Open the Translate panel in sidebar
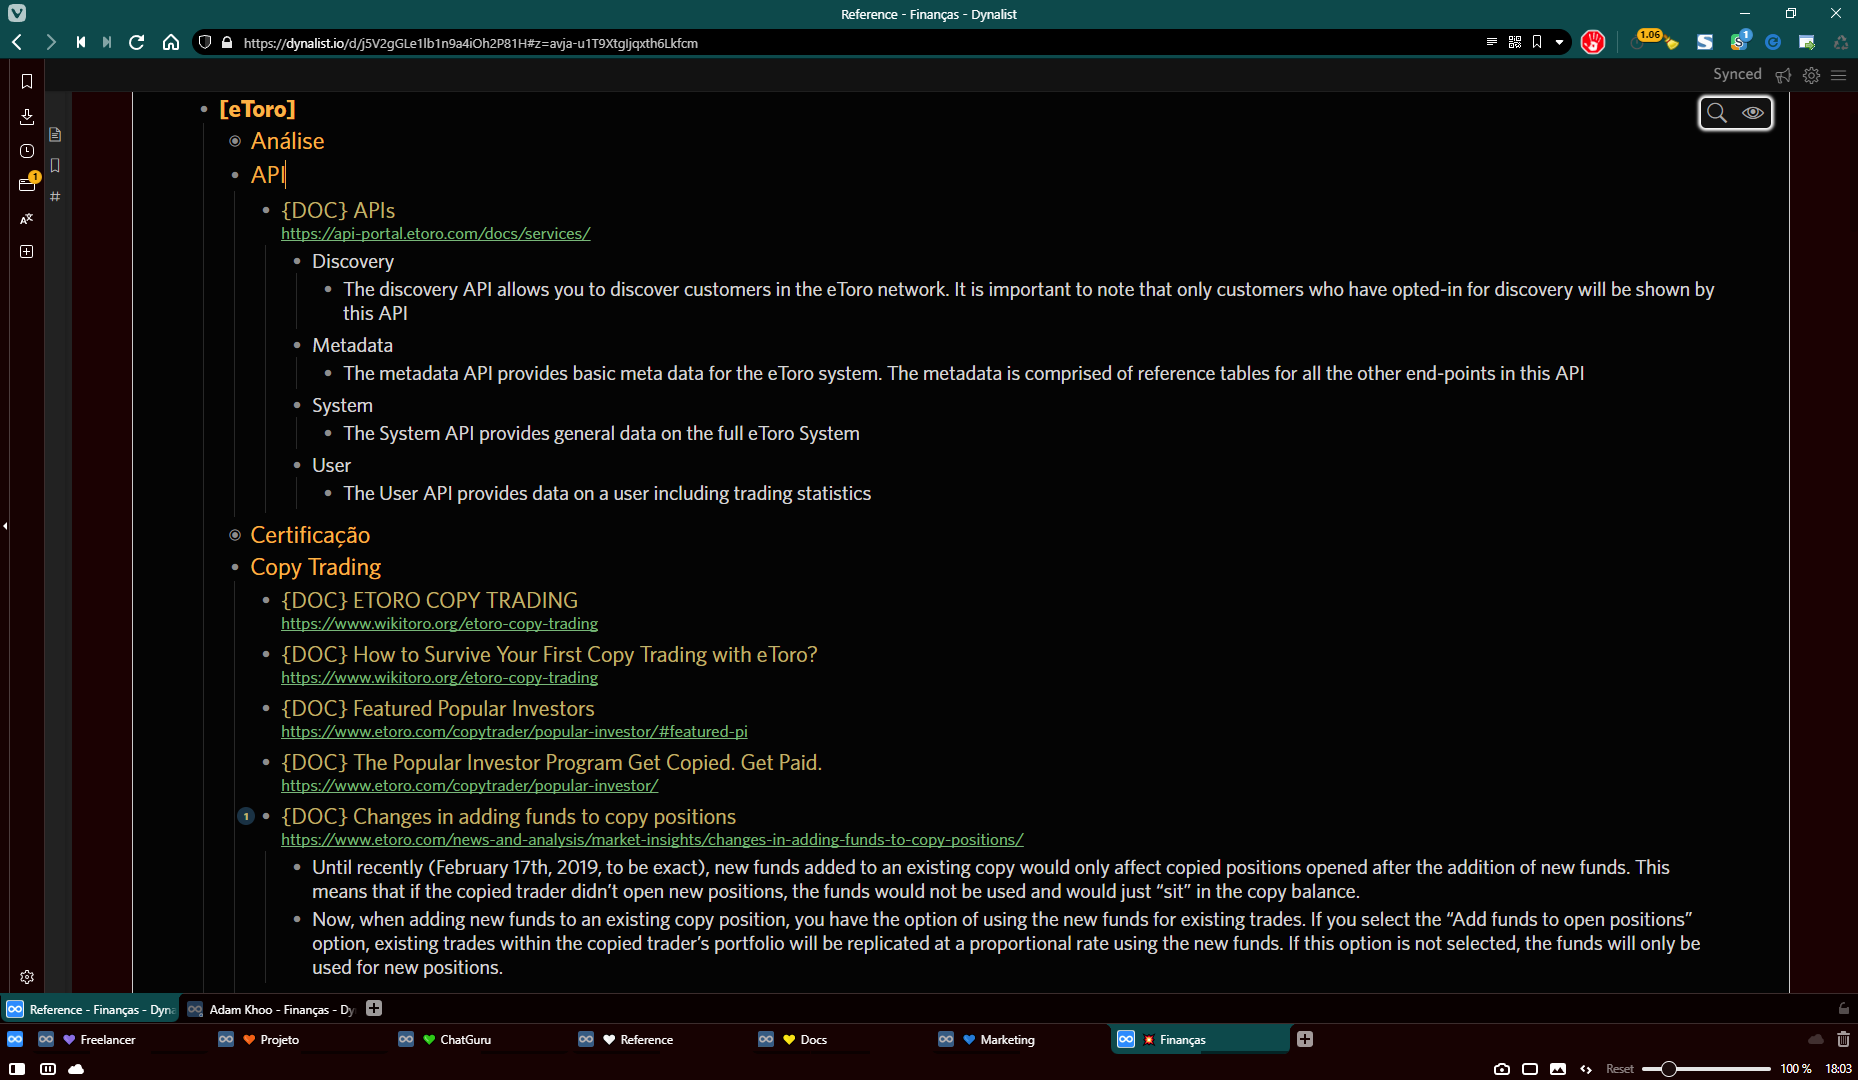 coord(27,218)
